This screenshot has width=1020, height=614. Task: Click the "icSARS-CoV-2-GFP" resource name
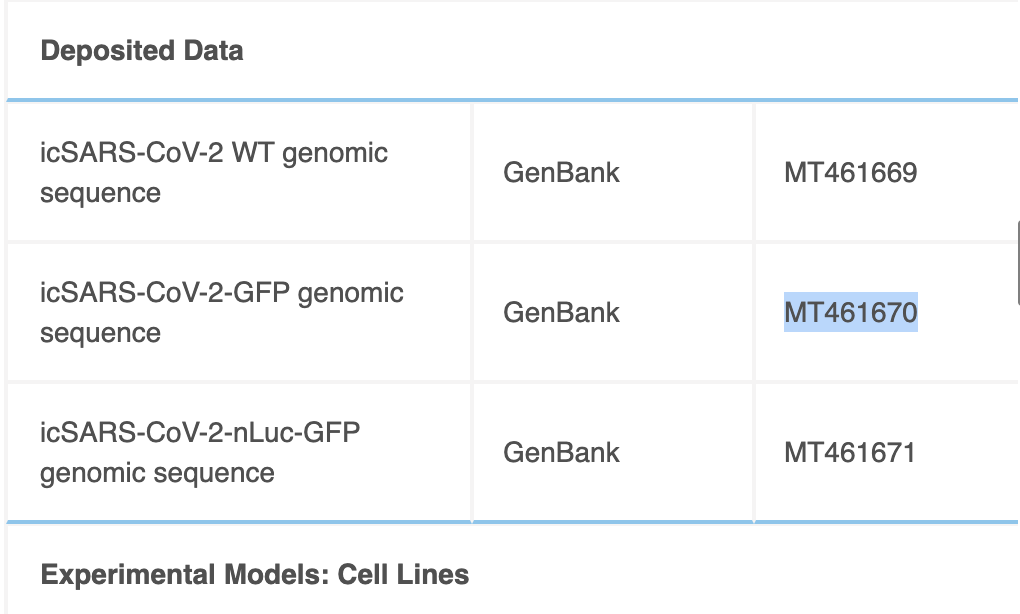(x=165, y=293)
